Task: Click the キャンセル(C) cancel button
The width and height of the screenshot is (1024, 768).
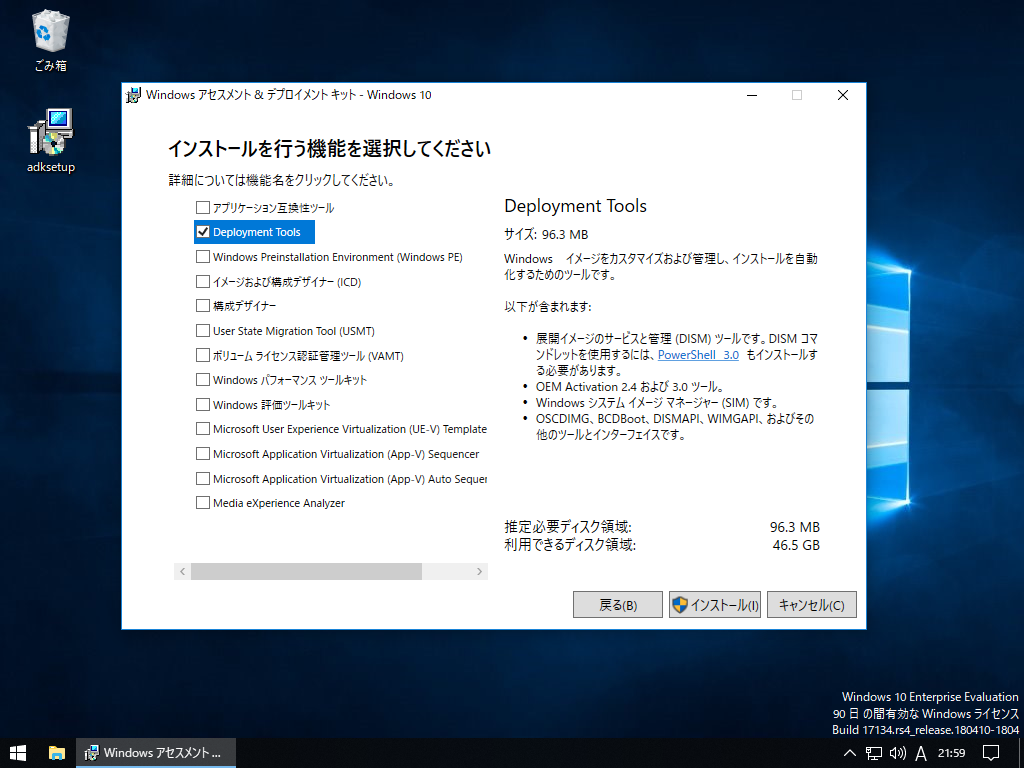Action: (x=812, y=605)
